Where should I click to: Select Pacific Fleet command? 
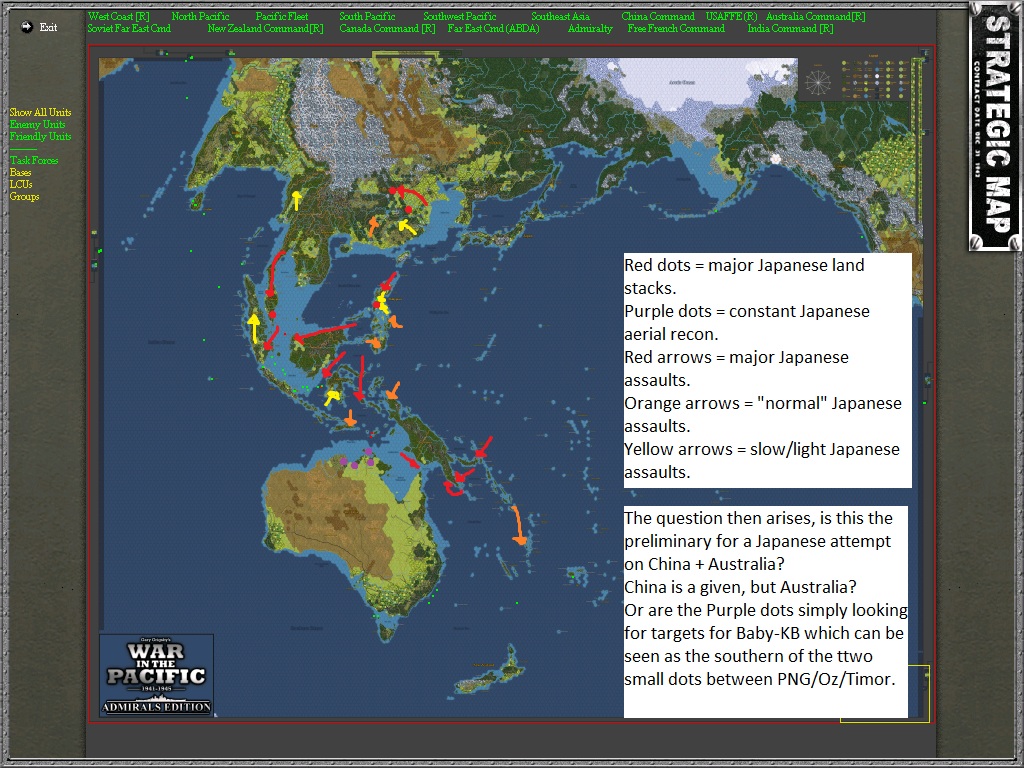click(x=281, y=16)
